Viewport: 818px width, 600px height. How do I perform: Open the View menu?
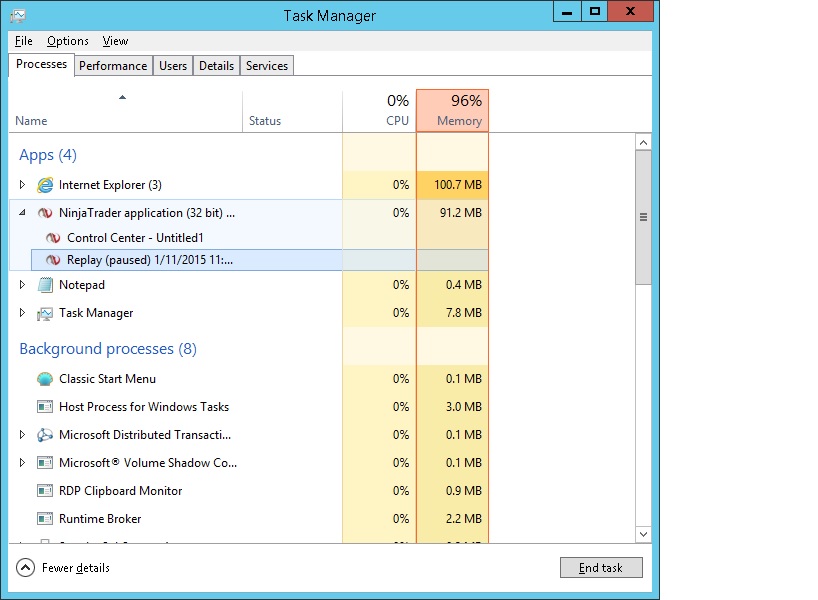(x=115, y=41)
